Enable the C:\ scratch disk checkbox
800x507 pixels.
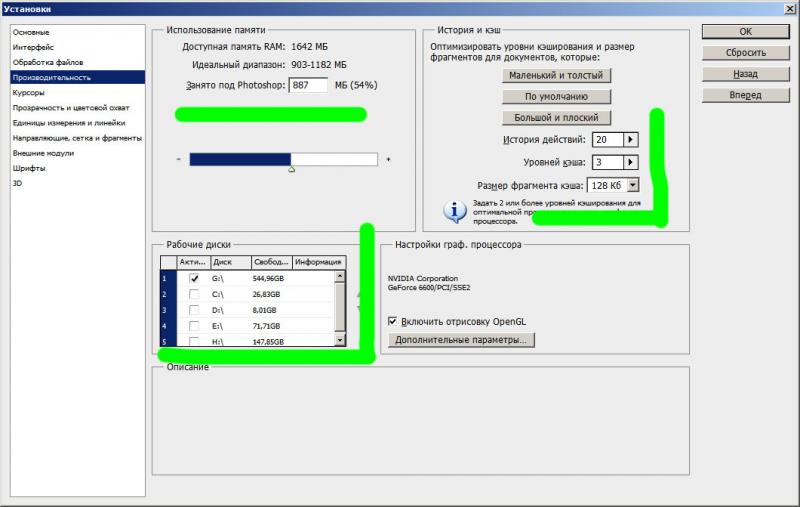[x=194, y=294]
